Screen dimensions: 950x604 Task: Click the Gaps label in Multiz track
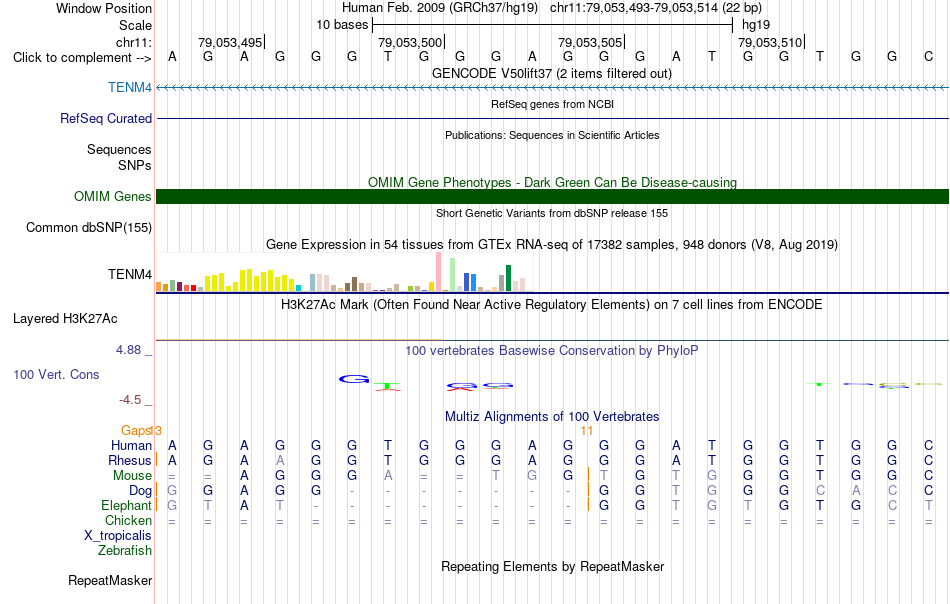[x=136, y=431]
